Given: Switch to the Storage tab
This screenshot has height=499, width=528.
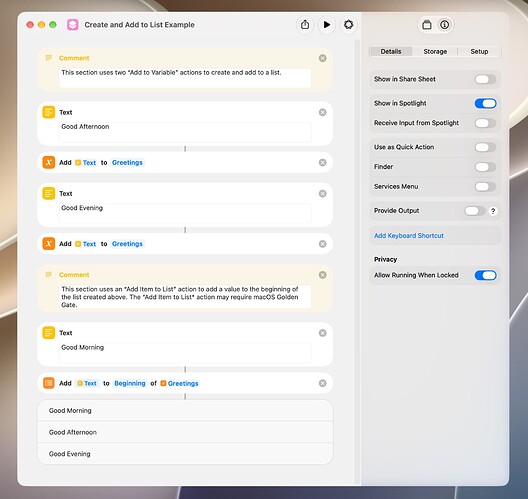Looking at the screenshot, I should [435, 52].
